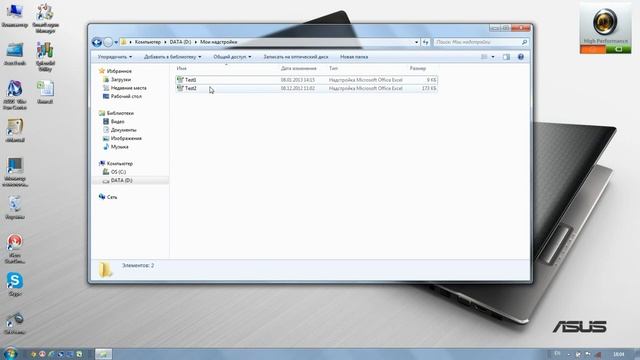Select the Test2 add-in file

[307, 88]
